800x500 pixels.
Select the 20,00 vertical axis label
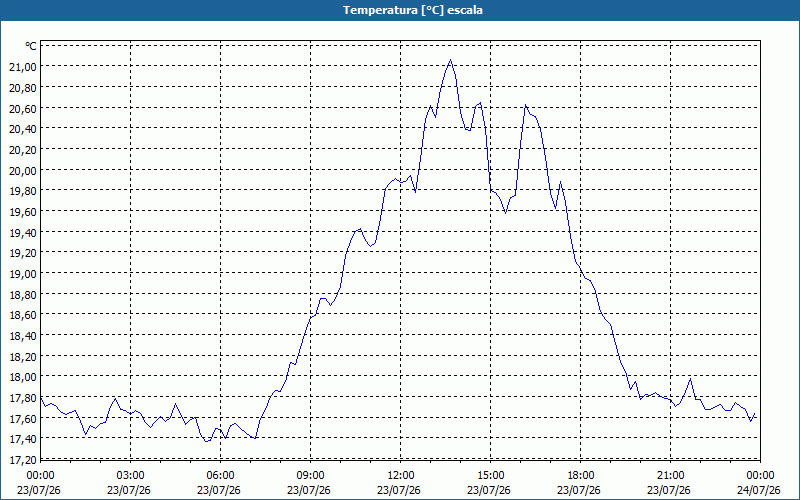[23, 170]
